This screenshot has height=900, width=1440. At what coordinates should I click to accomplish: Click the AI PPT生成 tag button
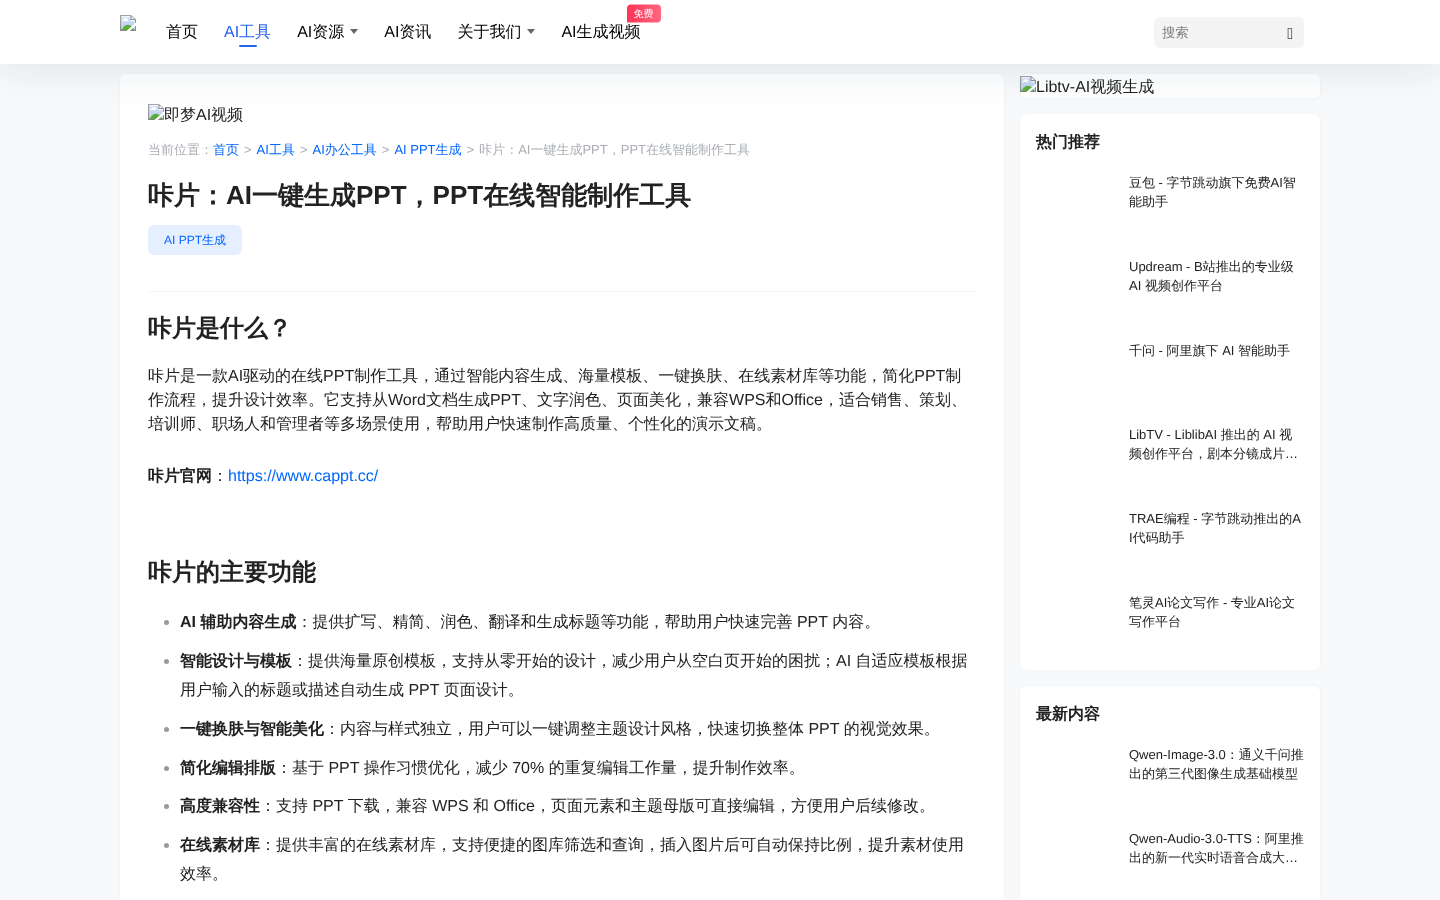195,240
